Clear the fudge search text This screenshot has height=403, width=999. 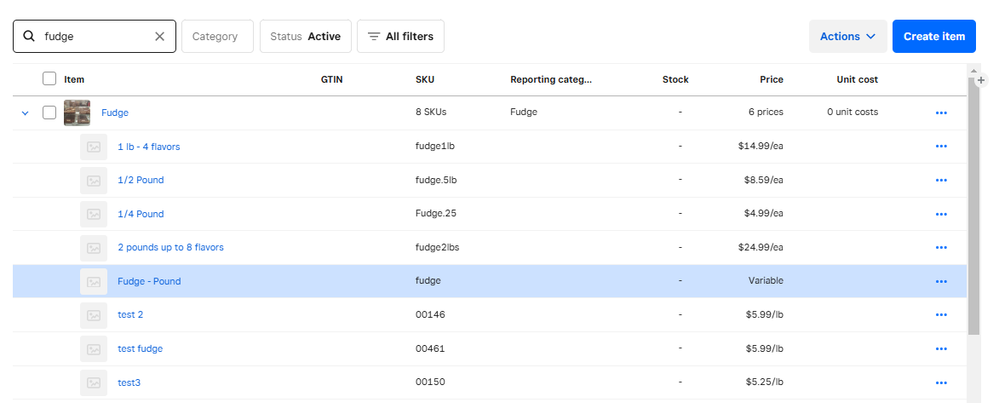[x=159, y=36]
